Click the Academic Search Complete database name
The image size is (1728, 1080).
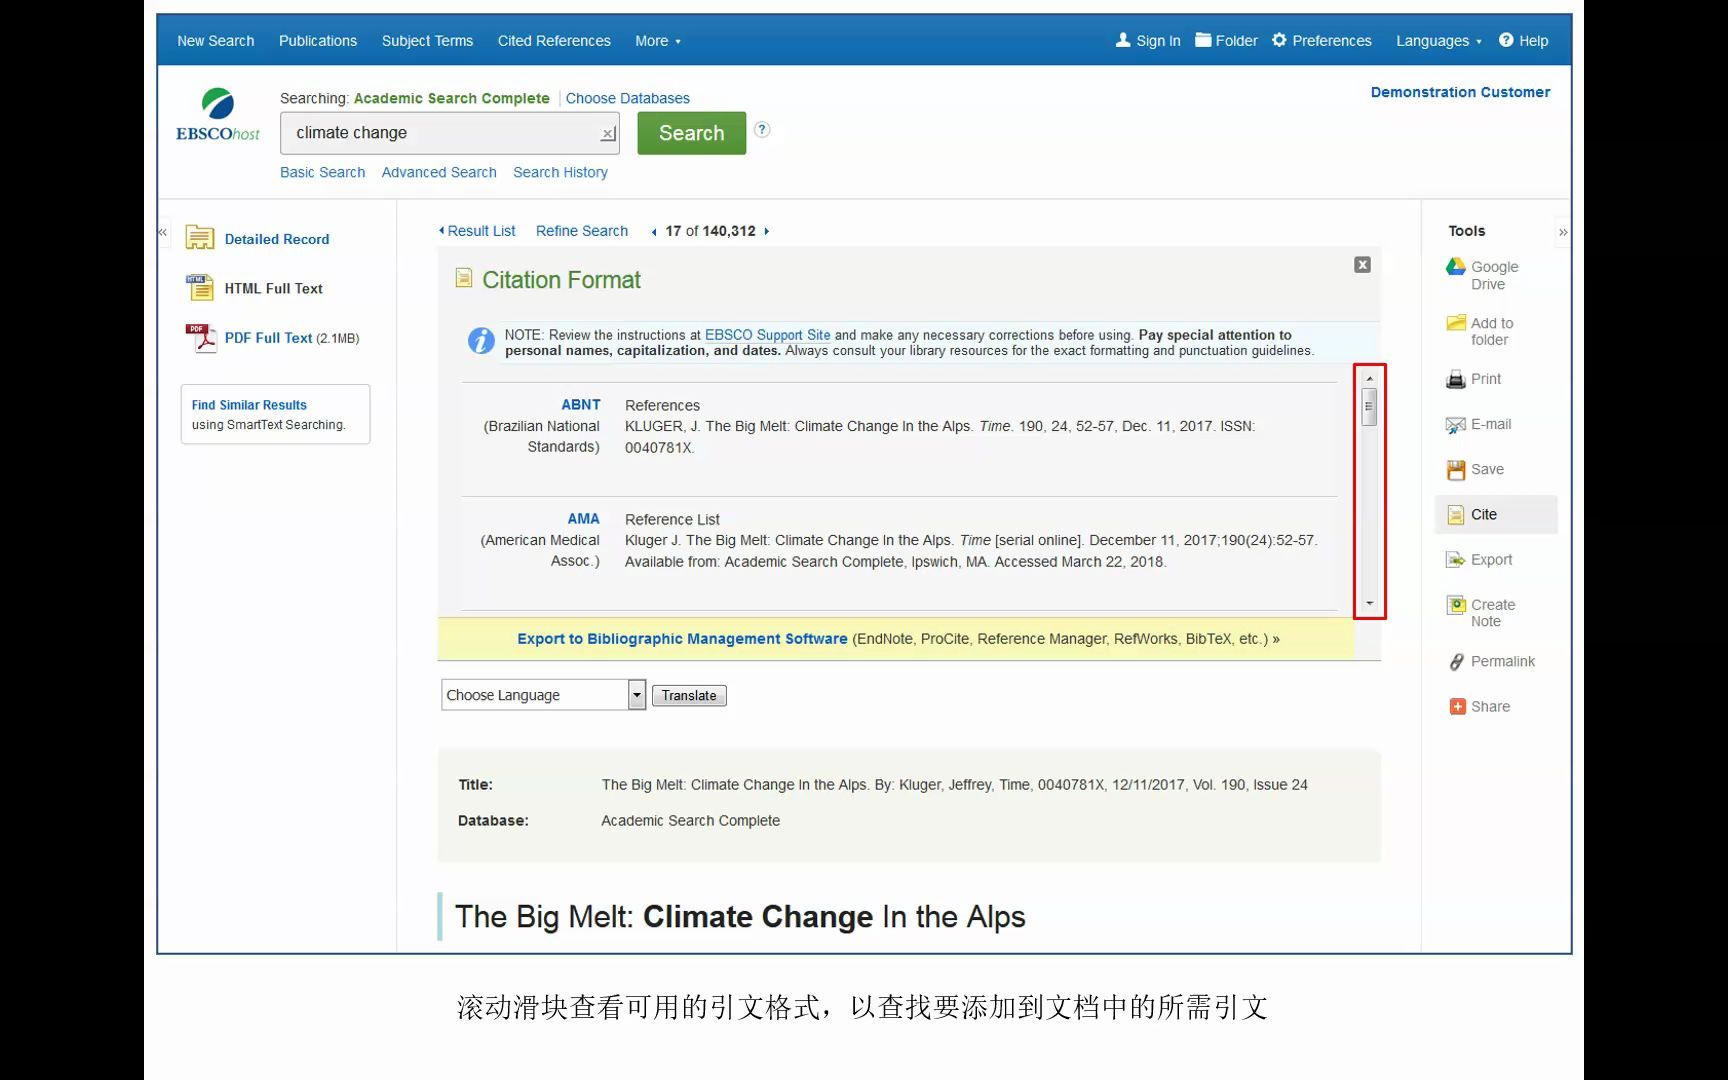coord(451,98)
